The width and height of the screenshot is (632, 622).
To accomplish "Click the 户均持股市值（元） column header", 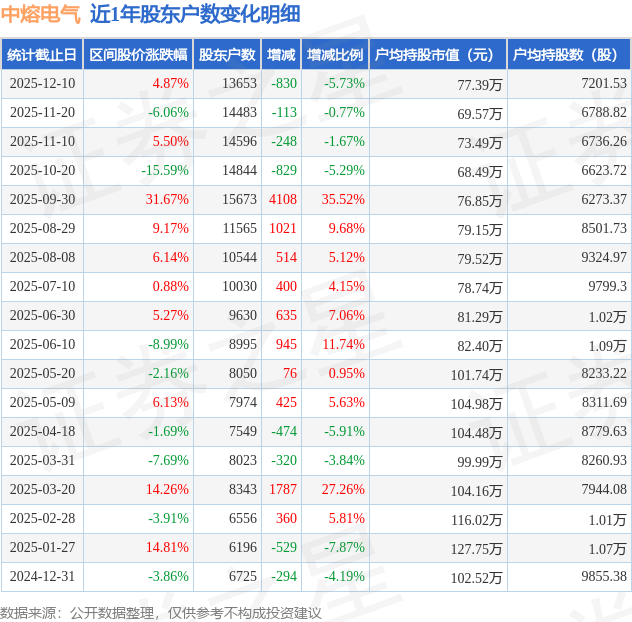I will coord(438,54).
